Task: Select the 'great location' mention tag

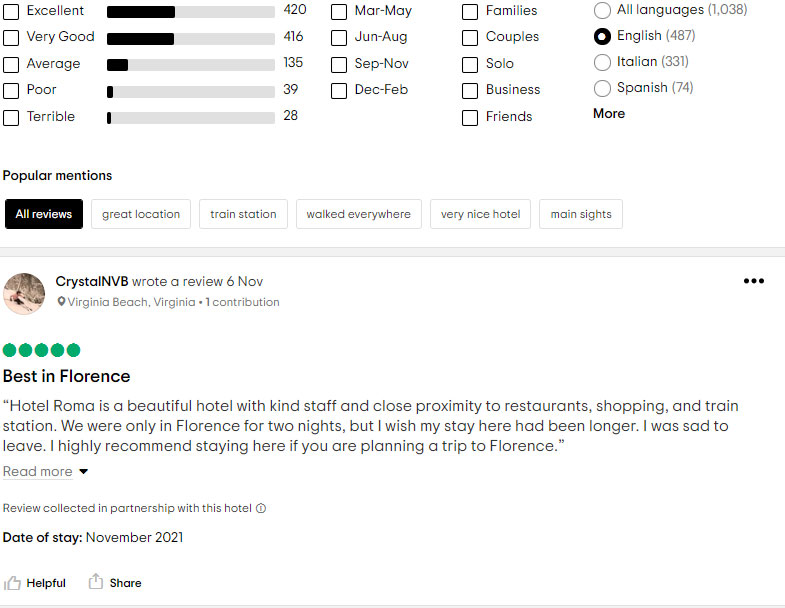Action: tap(141, 214)
